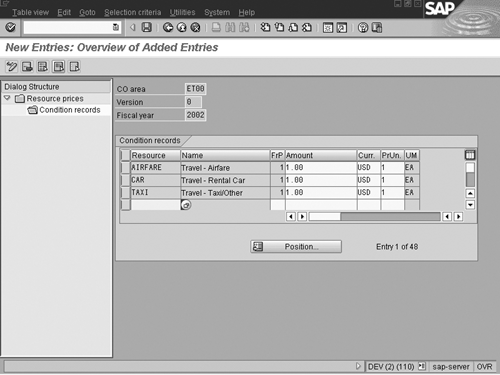Screen dimensions: 500x375
Task: Click the Find binoculars icon
Action: click(x=230, y=27)
